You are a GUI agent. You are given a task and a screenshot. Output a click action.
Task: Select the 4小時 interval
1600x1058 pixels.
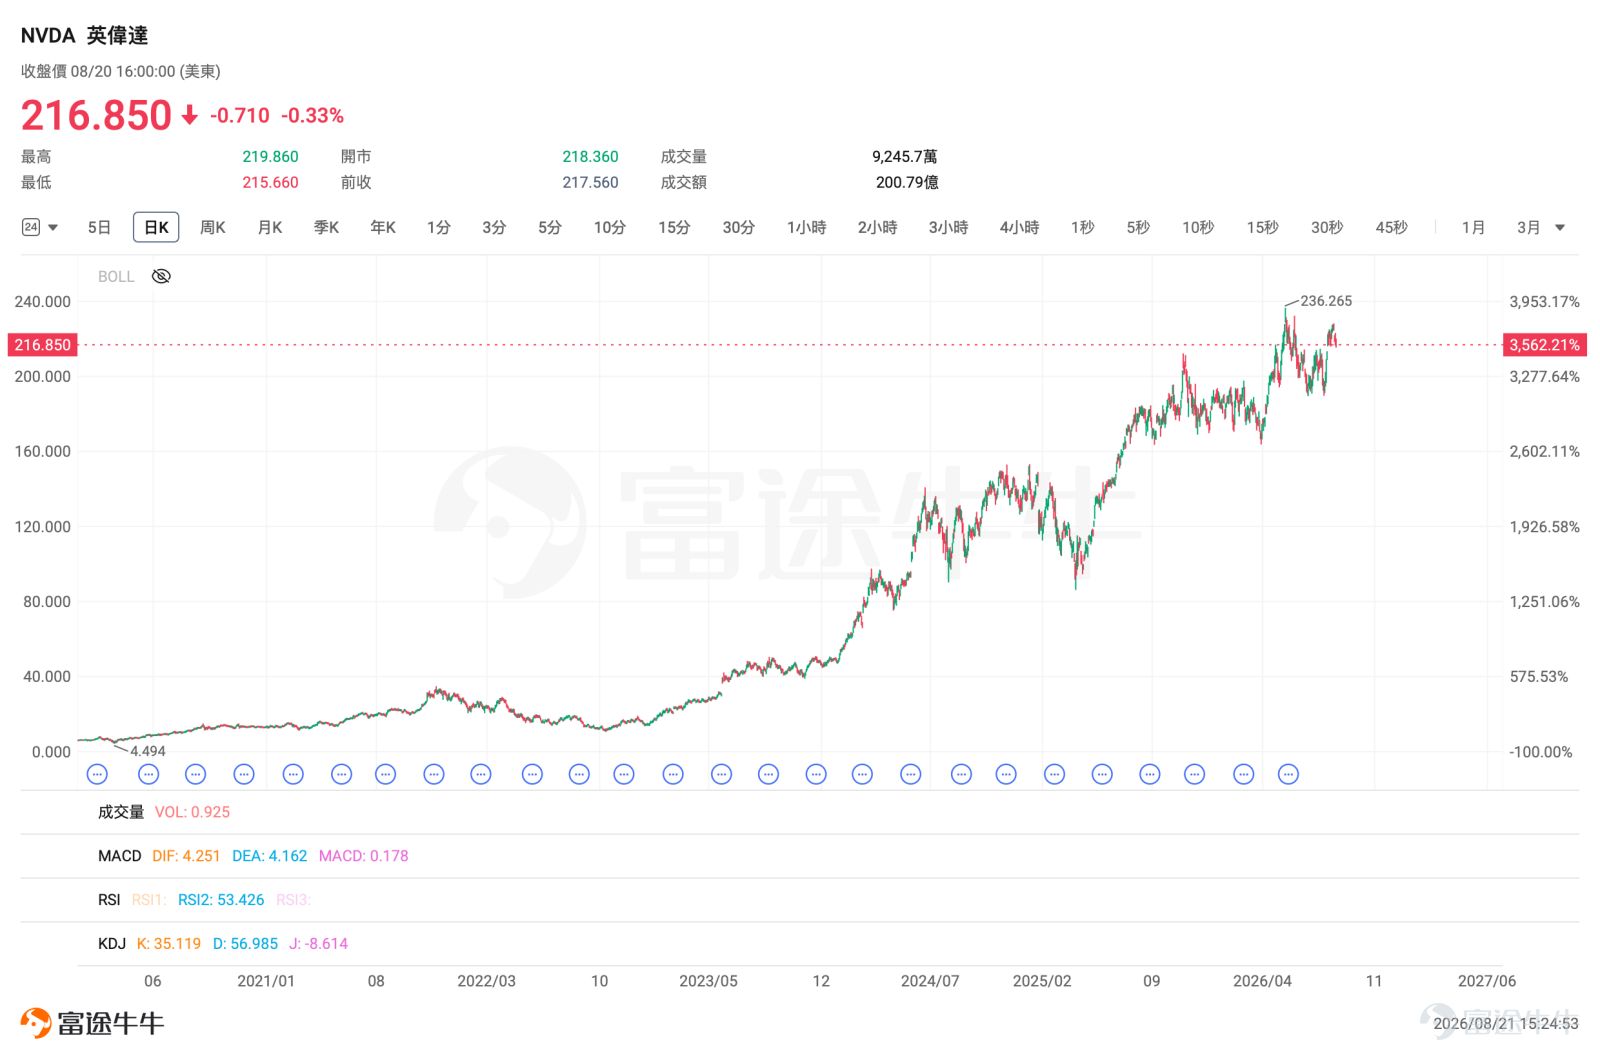(x=1019, y=227)
